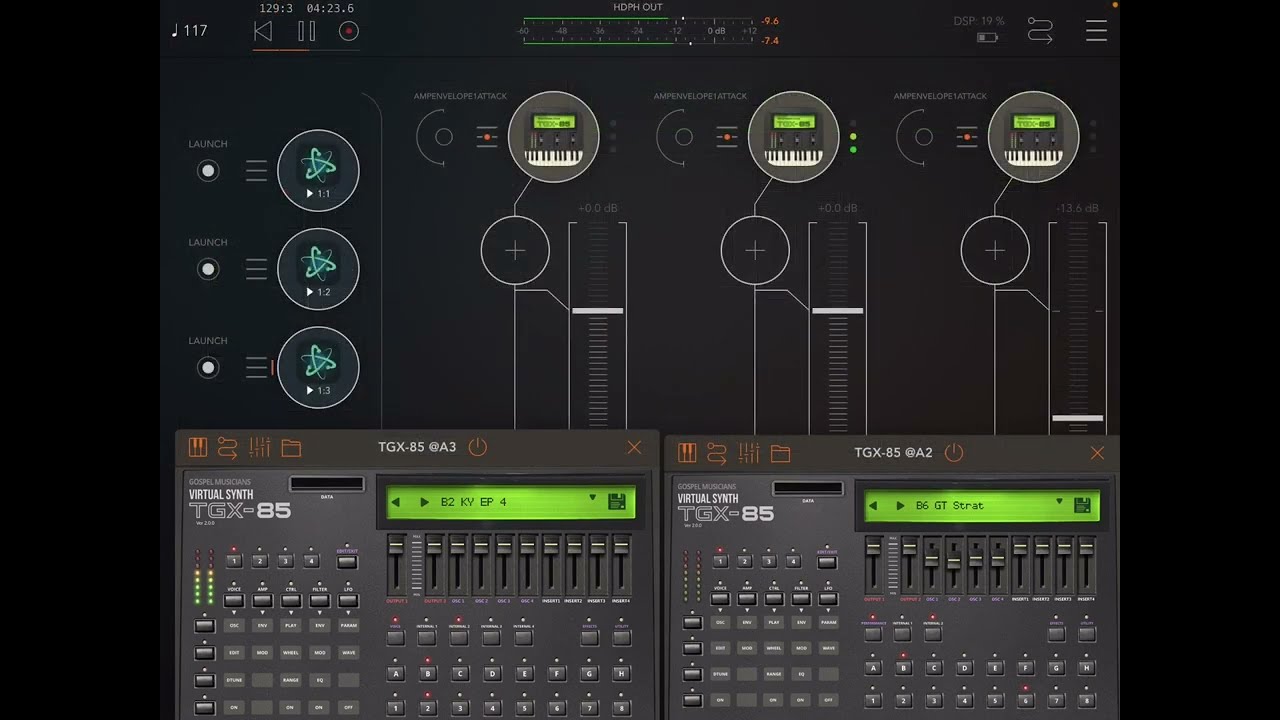Screen dimensions: 1280x720
Task: Click the third channel's fader at -13.6 dB
Action: [x=1078, y=418]
